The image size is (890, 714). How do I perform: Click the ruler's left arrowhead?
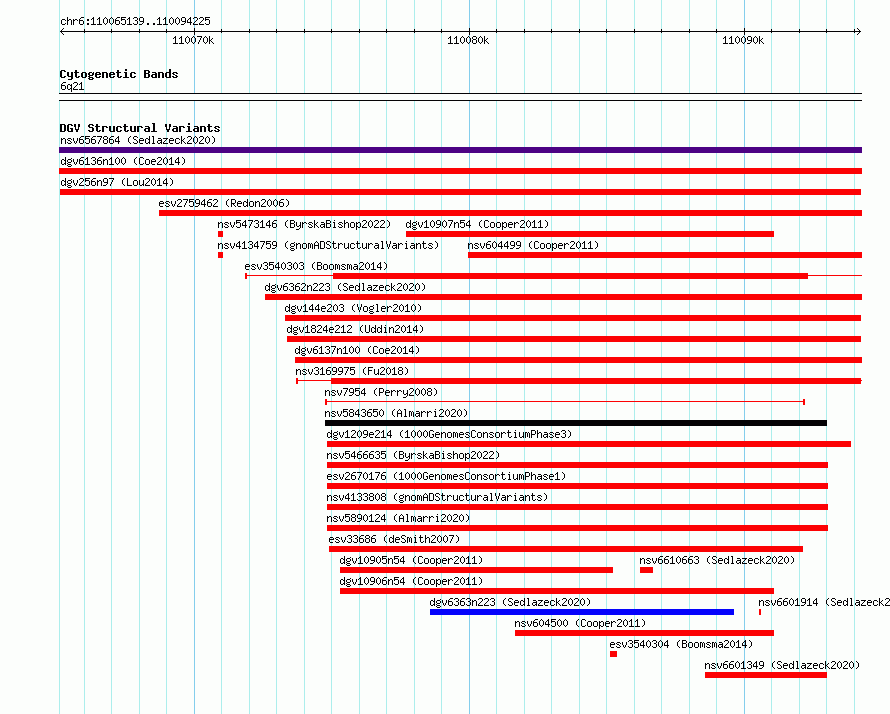(x=62, y=31)
